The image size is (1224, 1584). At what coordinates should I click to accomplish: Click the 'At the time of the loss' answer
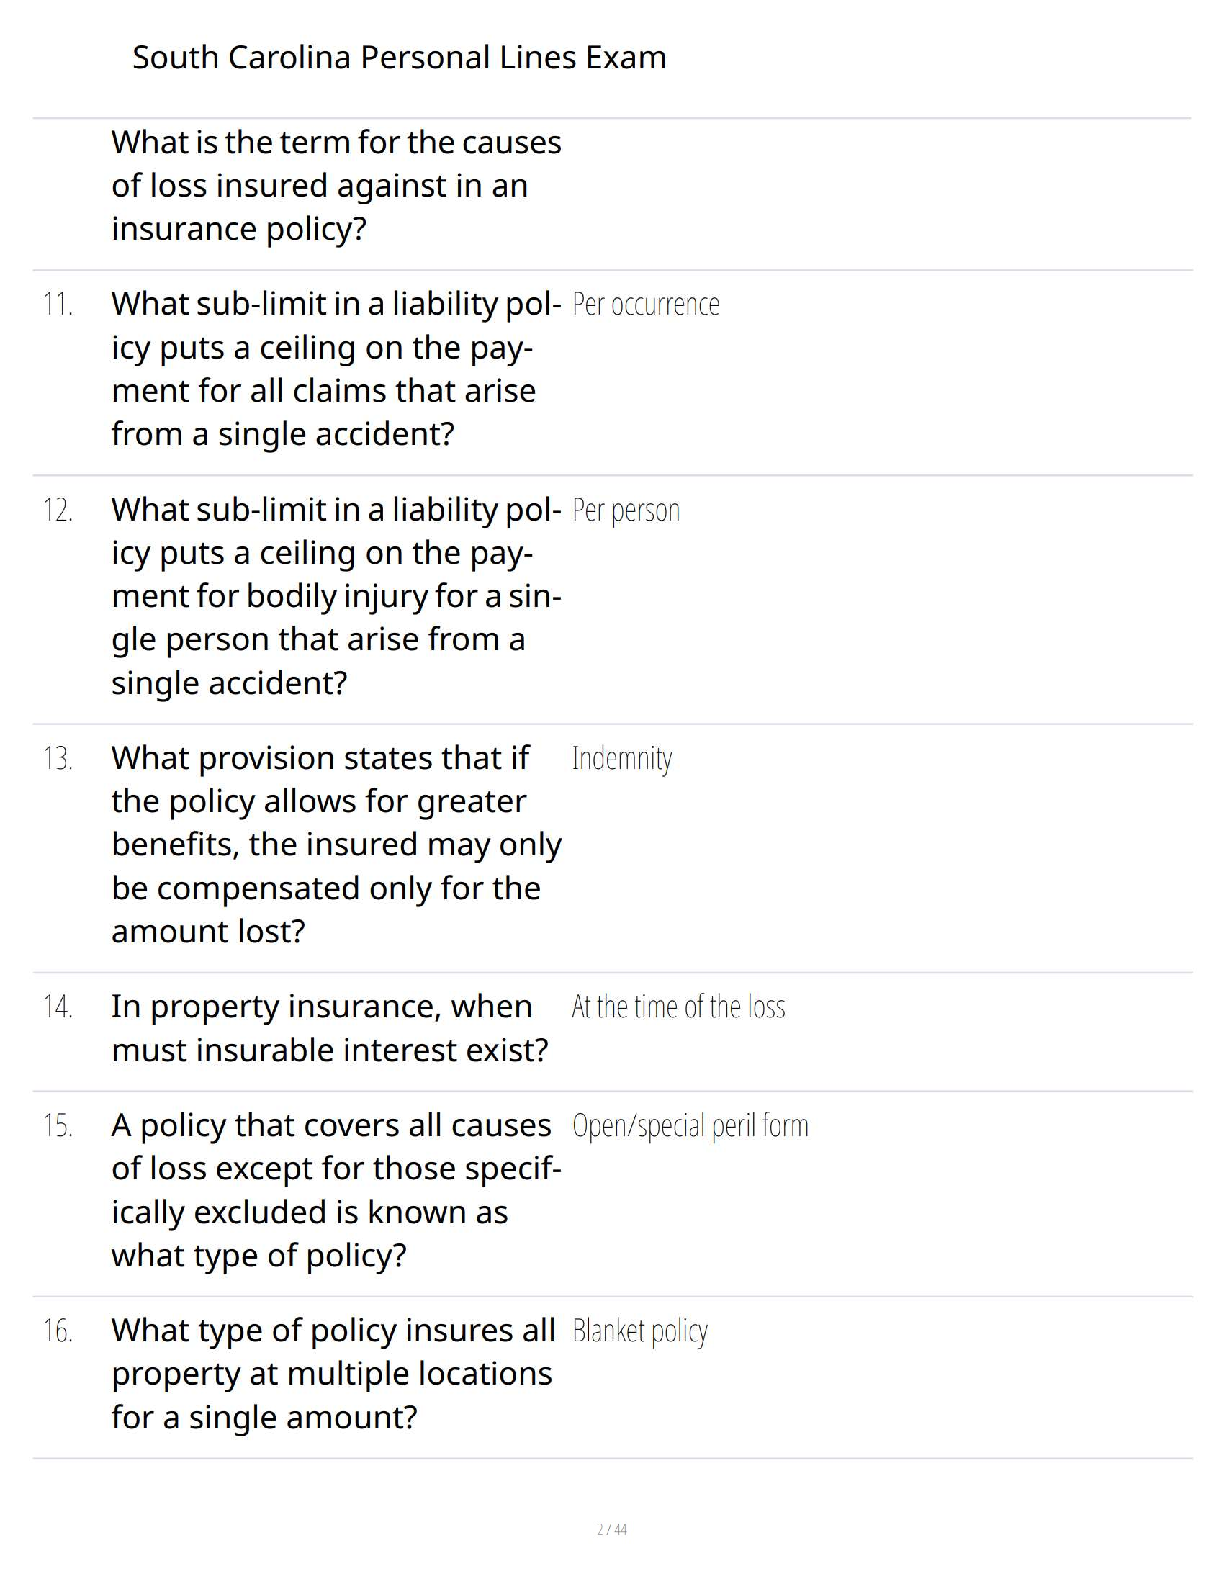click(x=678, y=1006)
